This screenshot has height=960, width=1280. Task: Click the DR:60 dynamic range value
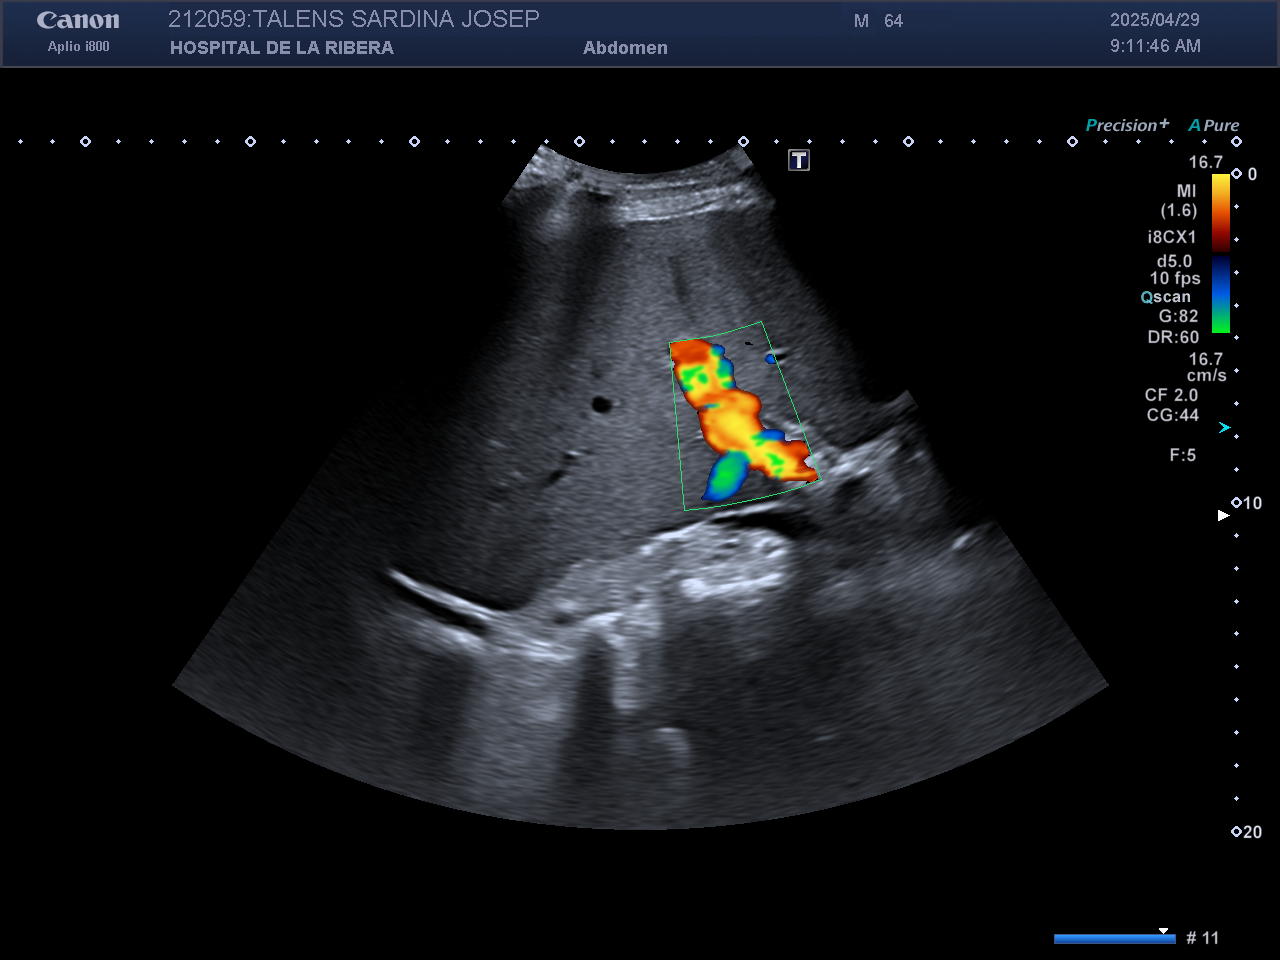pos(1173,337)
